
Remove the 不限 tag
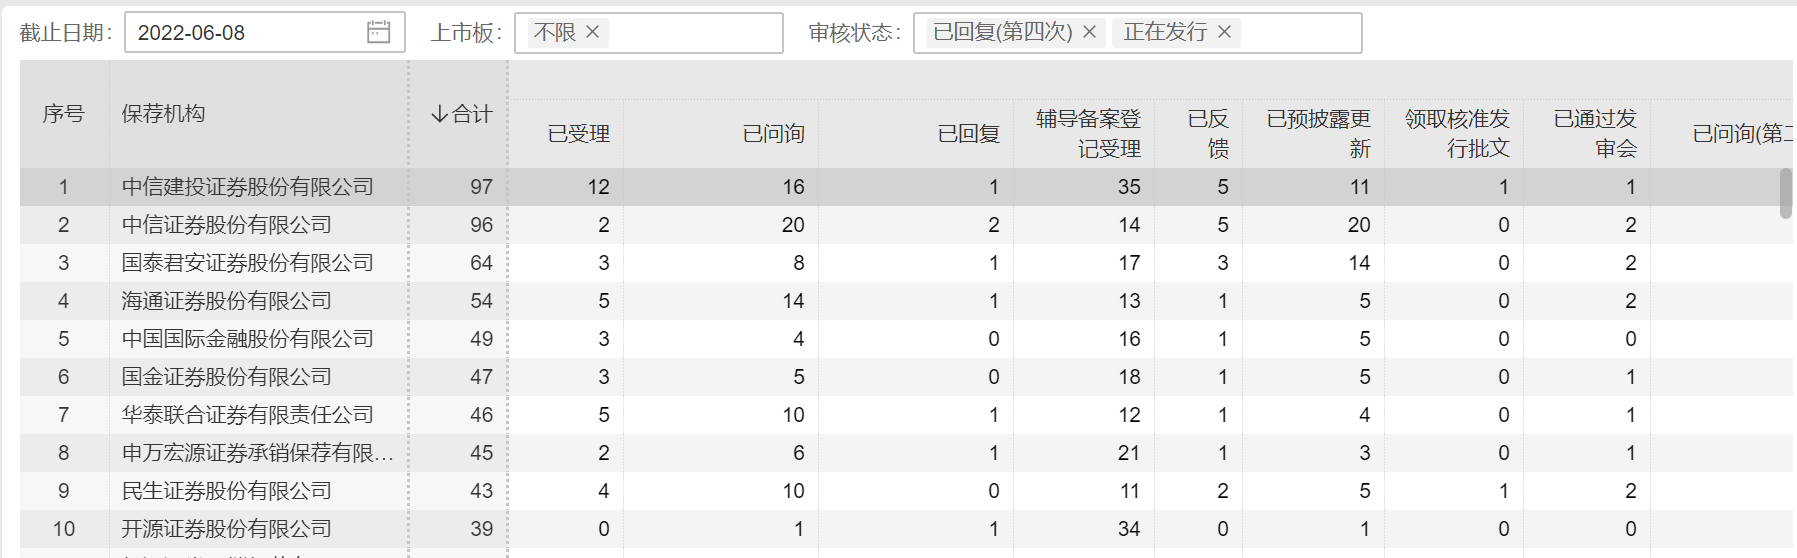tap(592, 32)
